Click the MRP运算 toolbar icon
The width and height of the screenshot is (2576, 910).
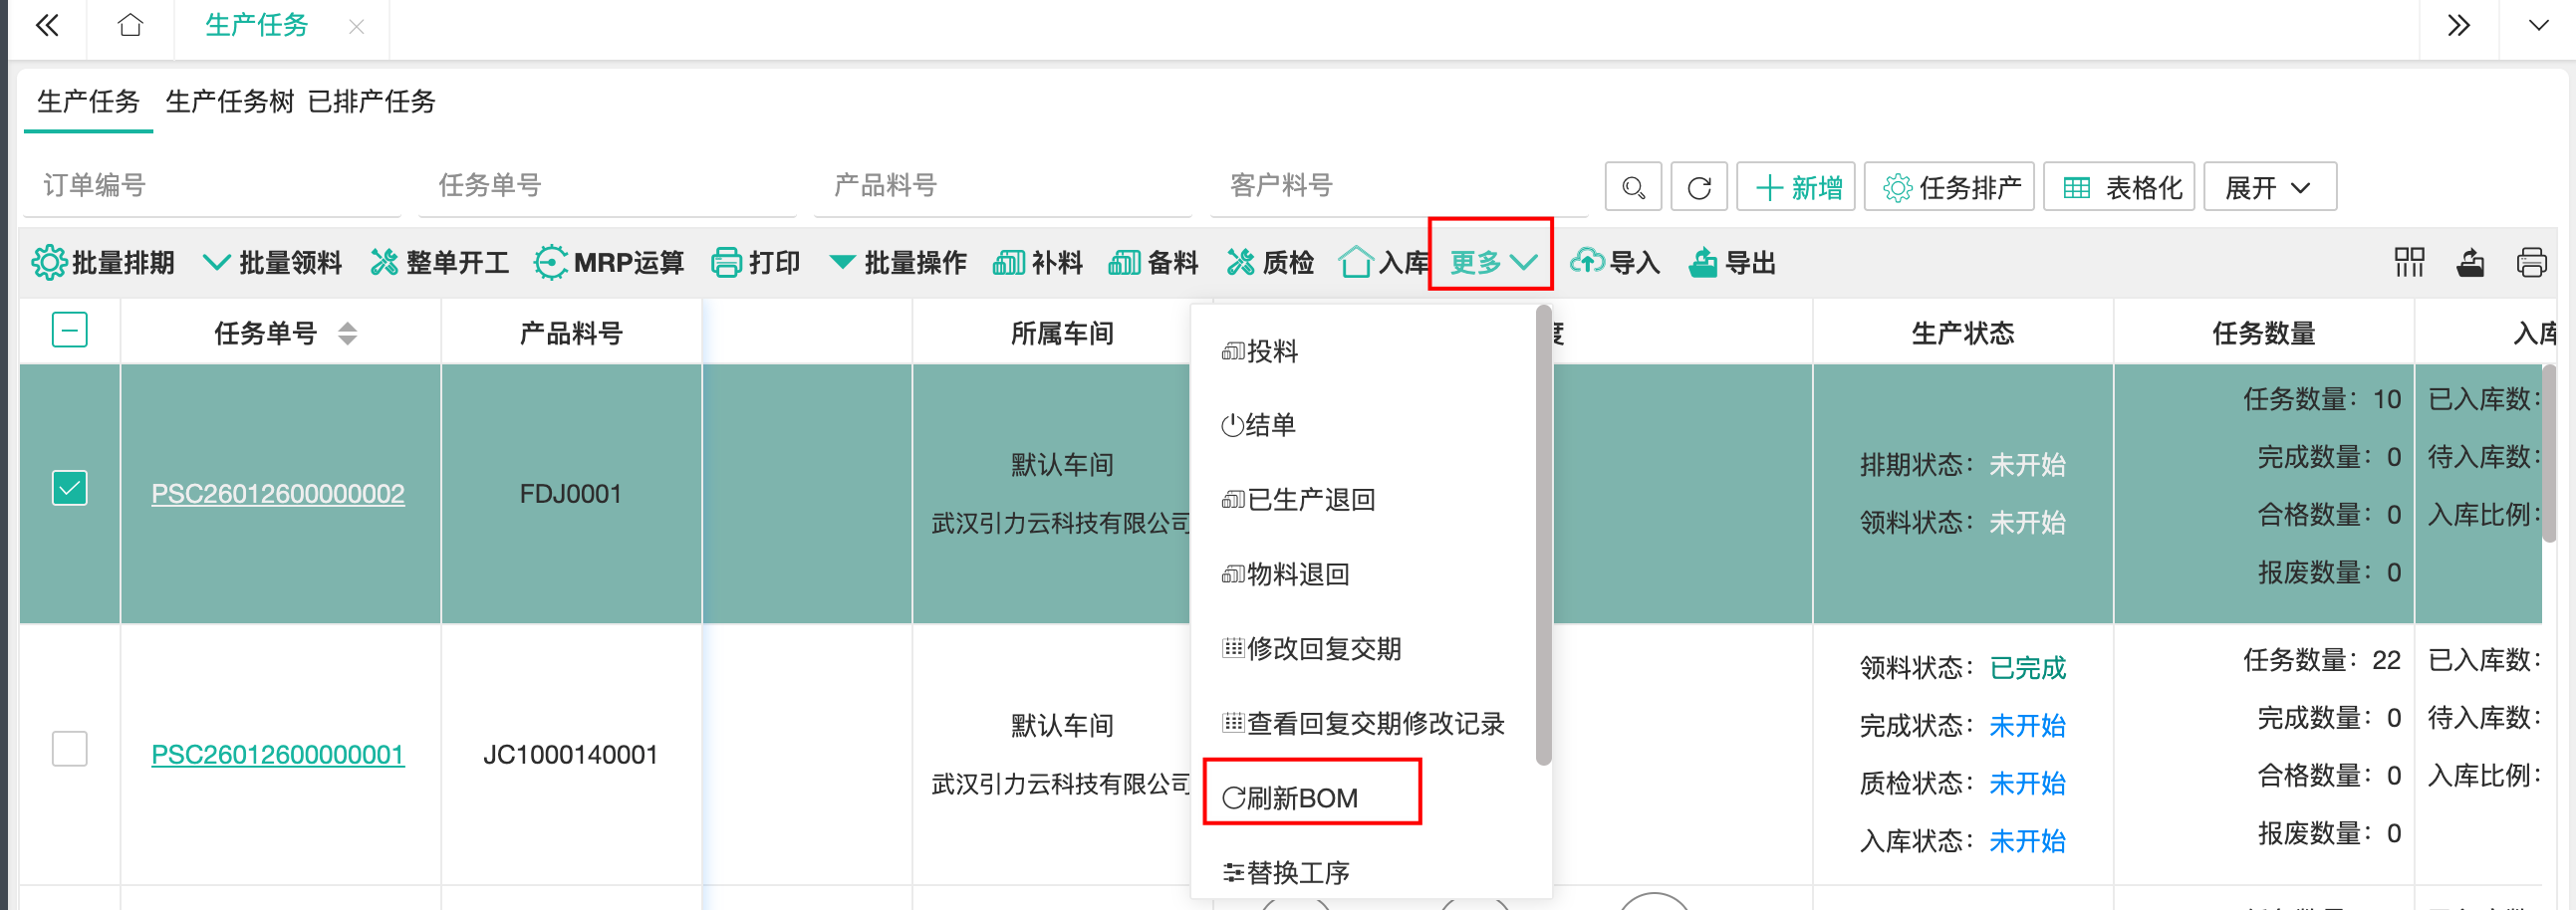coord(550,263)
